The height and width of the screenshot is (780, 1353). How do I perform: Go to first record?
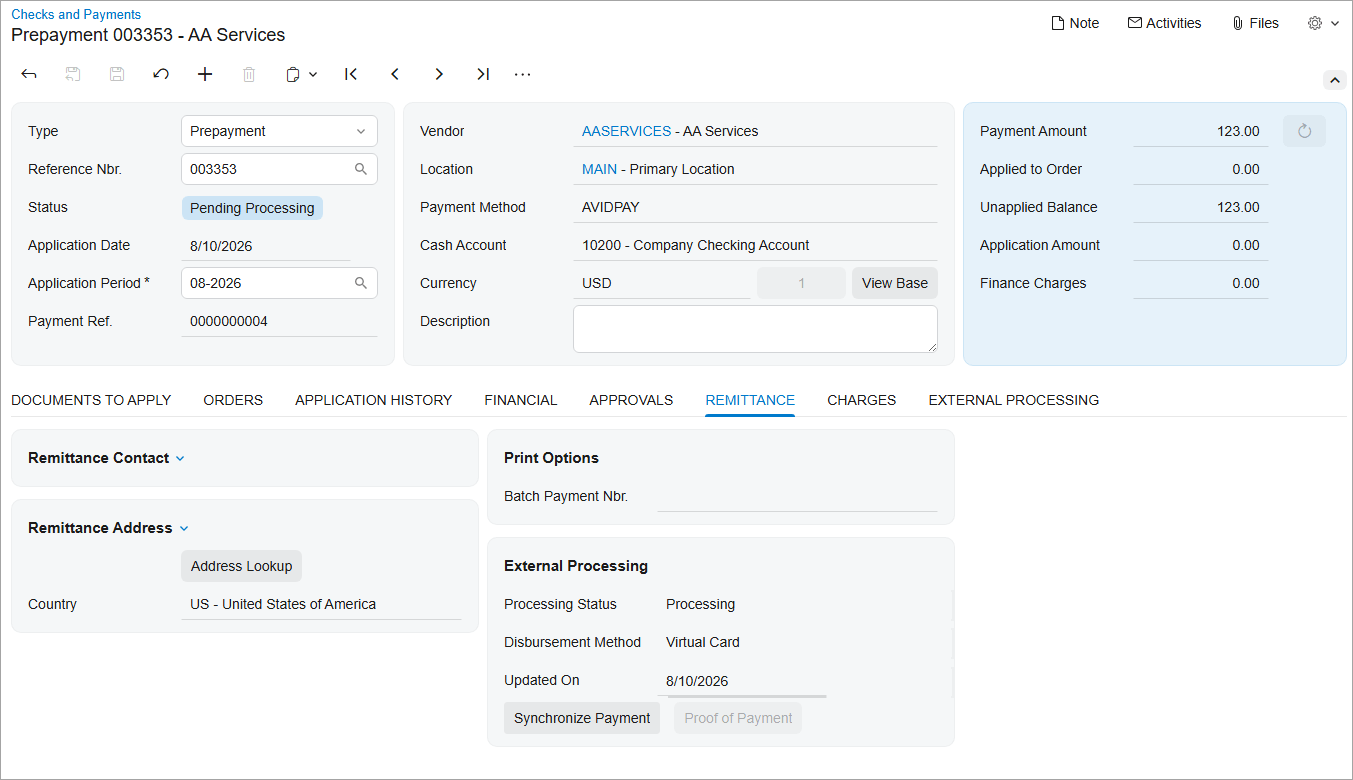coord(351,74)
